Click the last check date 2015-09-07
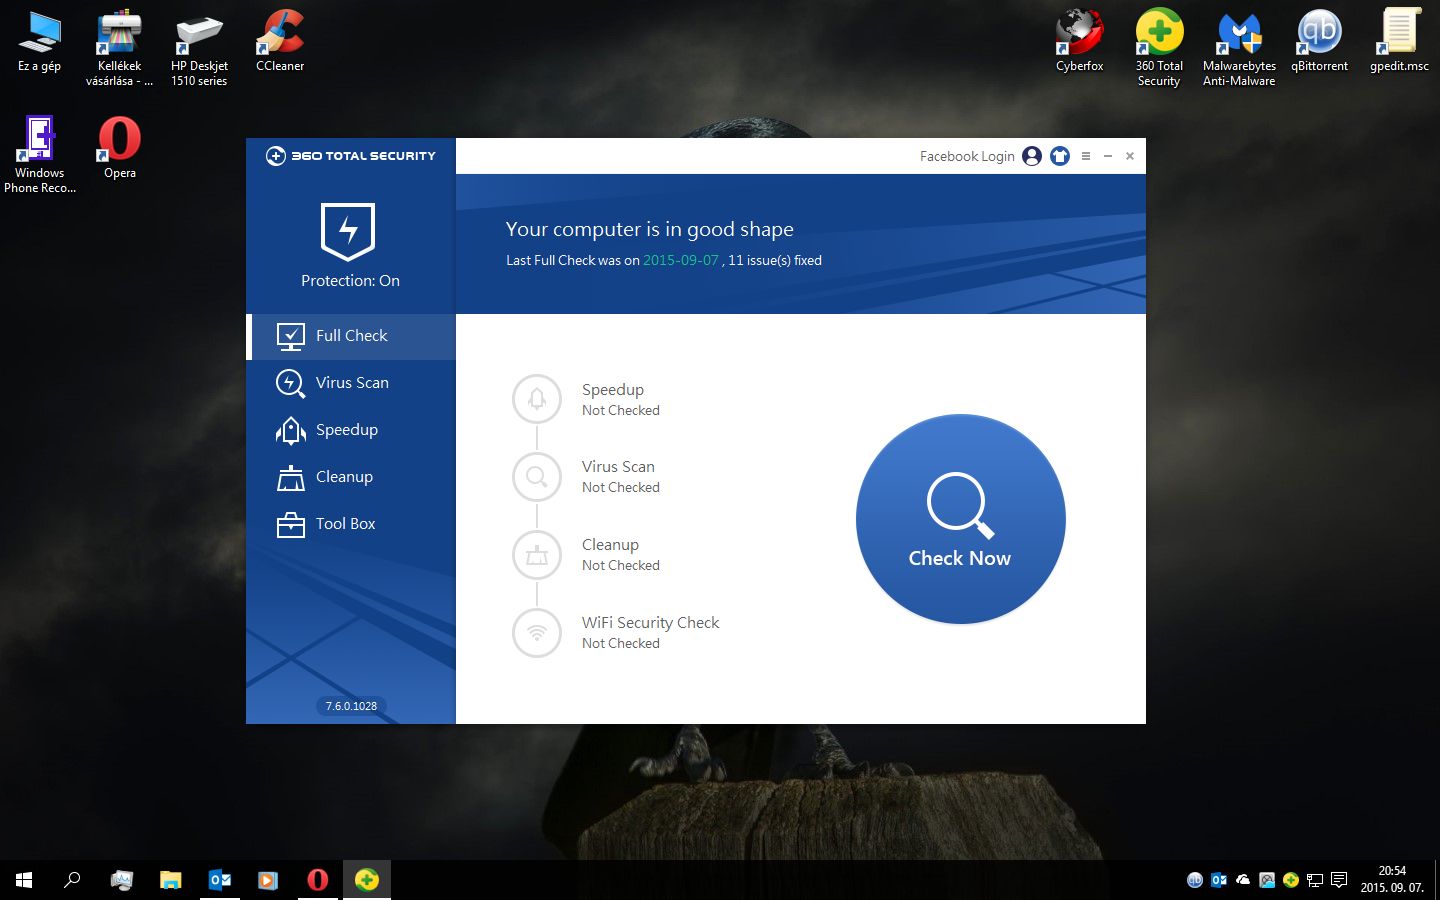The height and width of the screenshot is (900, 1440). tap(681, 260)
